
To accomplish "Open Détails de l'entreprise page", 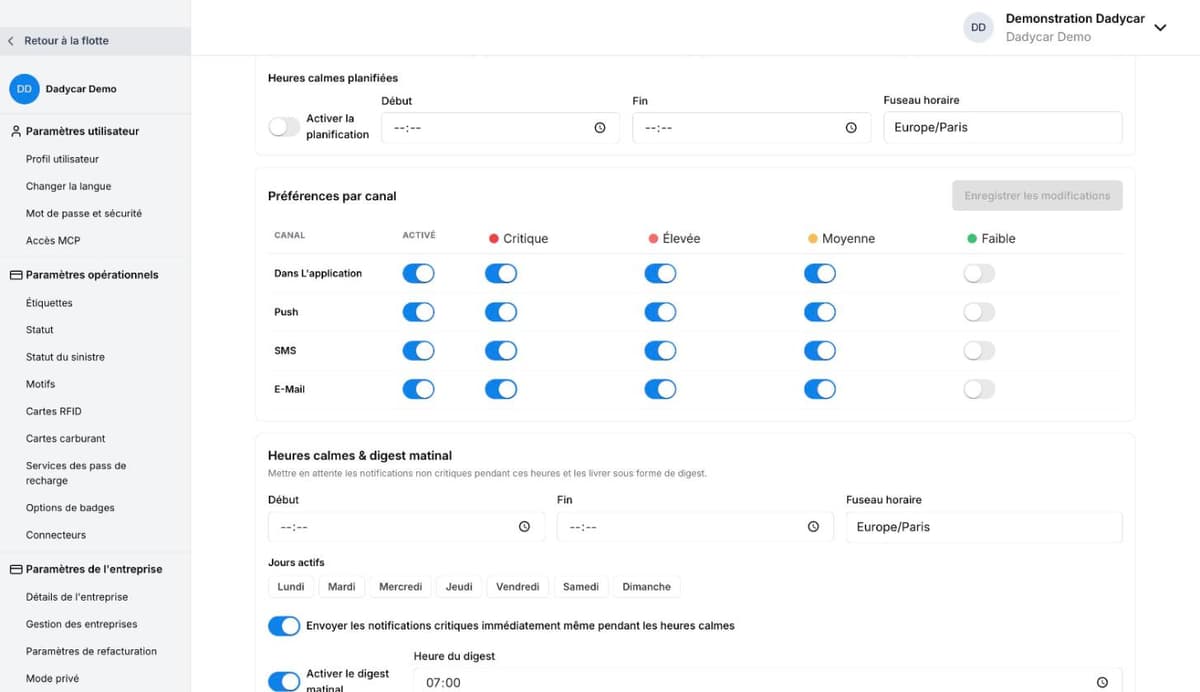I will tap(77, 597).
